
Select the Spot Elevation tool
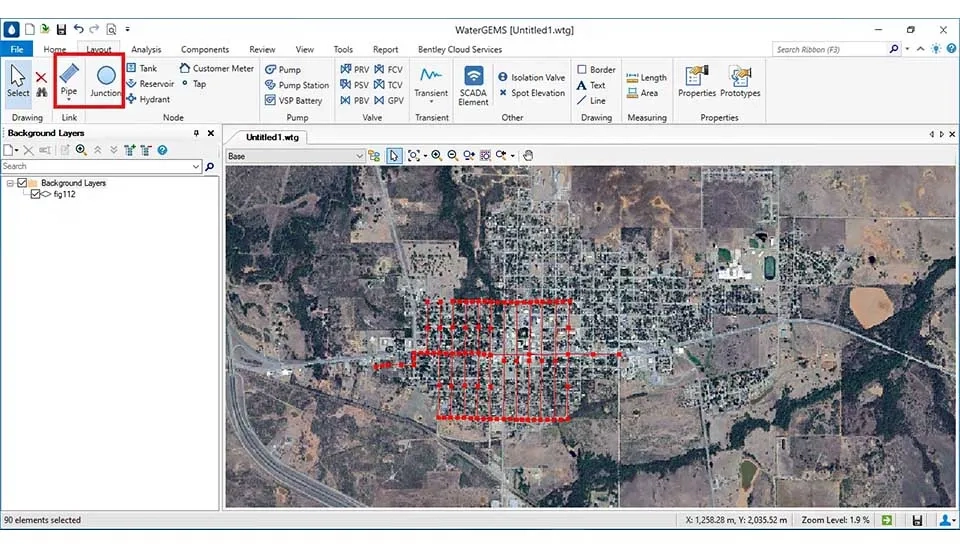click(x=531, y=92)
